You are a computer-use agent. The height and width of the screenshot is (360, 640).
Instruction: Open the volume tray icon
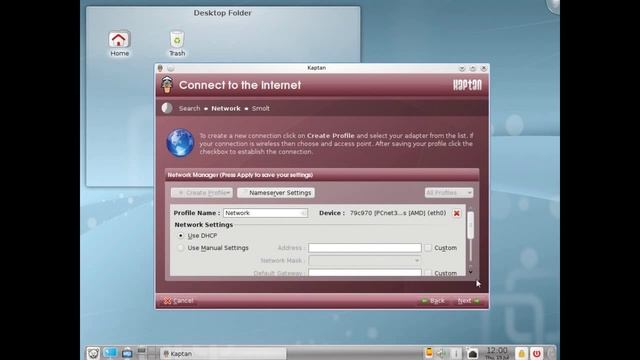[442, 353]
